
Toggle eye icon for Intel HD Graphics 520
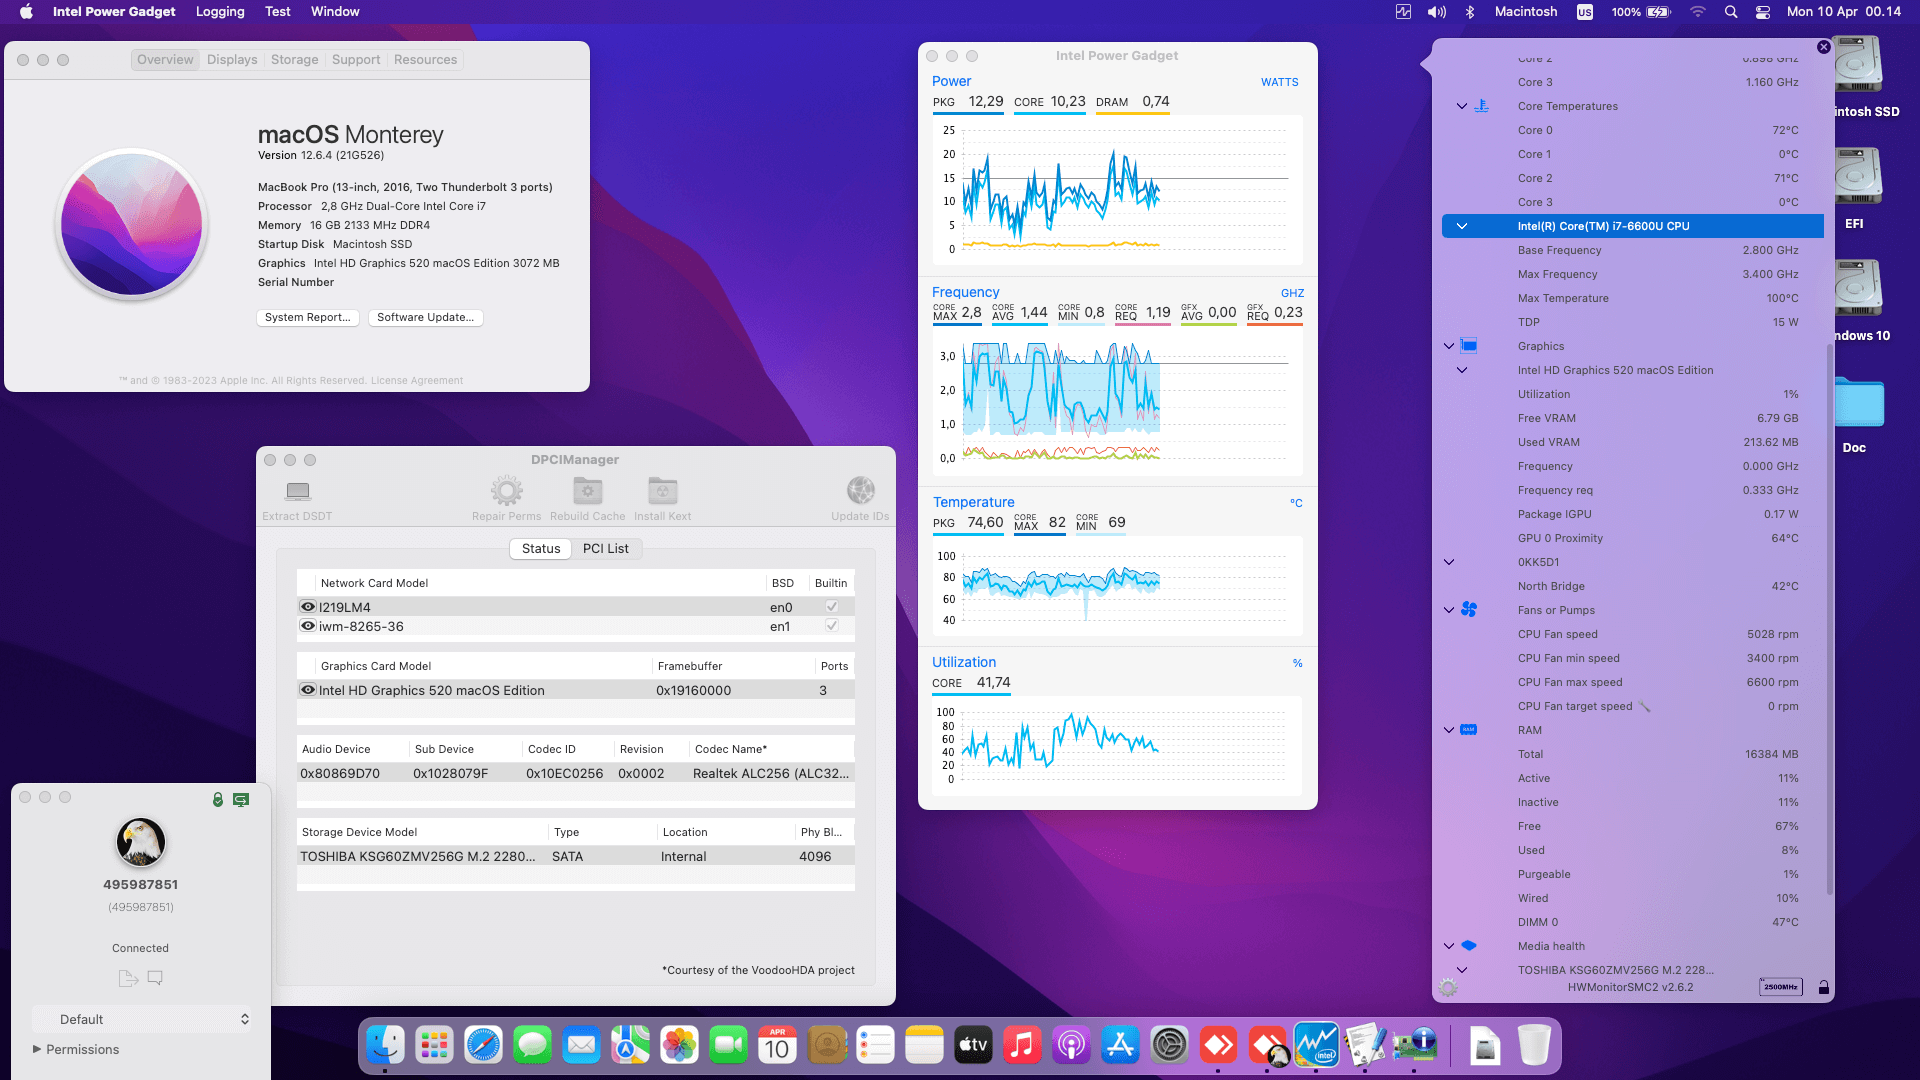click(x=308, y=690)
